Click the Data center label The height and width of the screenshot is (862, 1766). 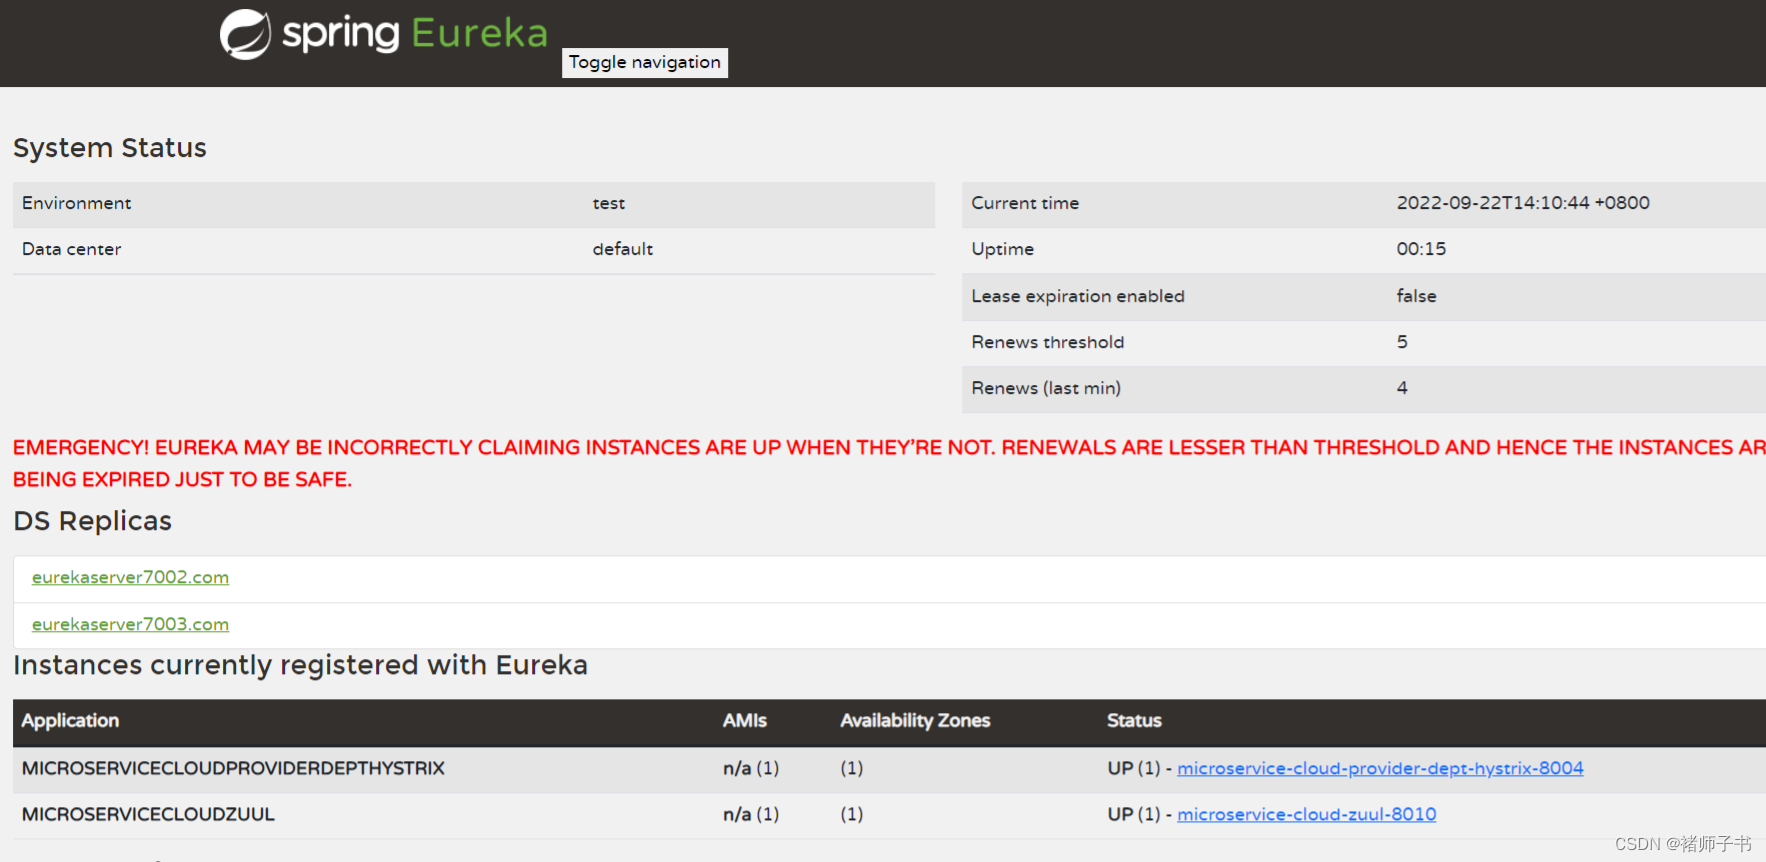click(71, 249)
